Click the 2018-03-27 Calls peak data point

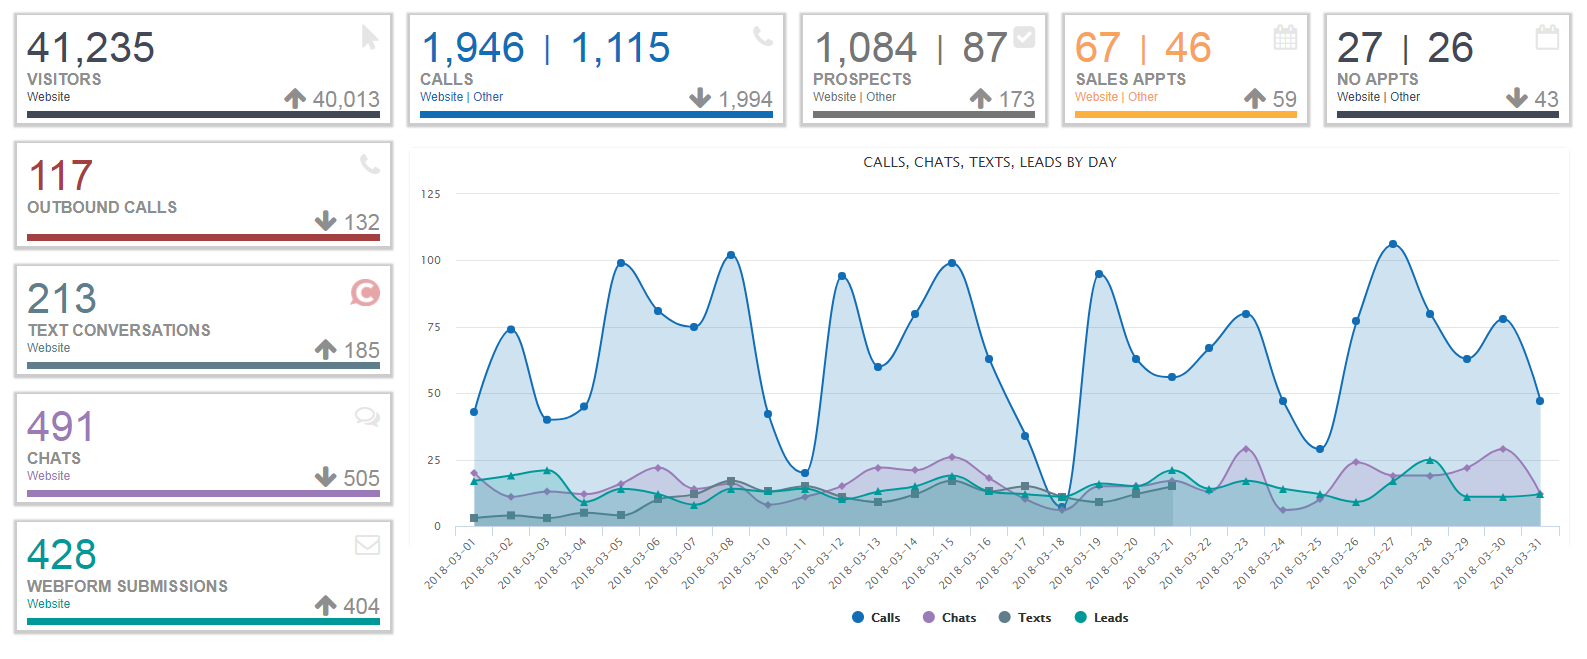point(1393,244)
